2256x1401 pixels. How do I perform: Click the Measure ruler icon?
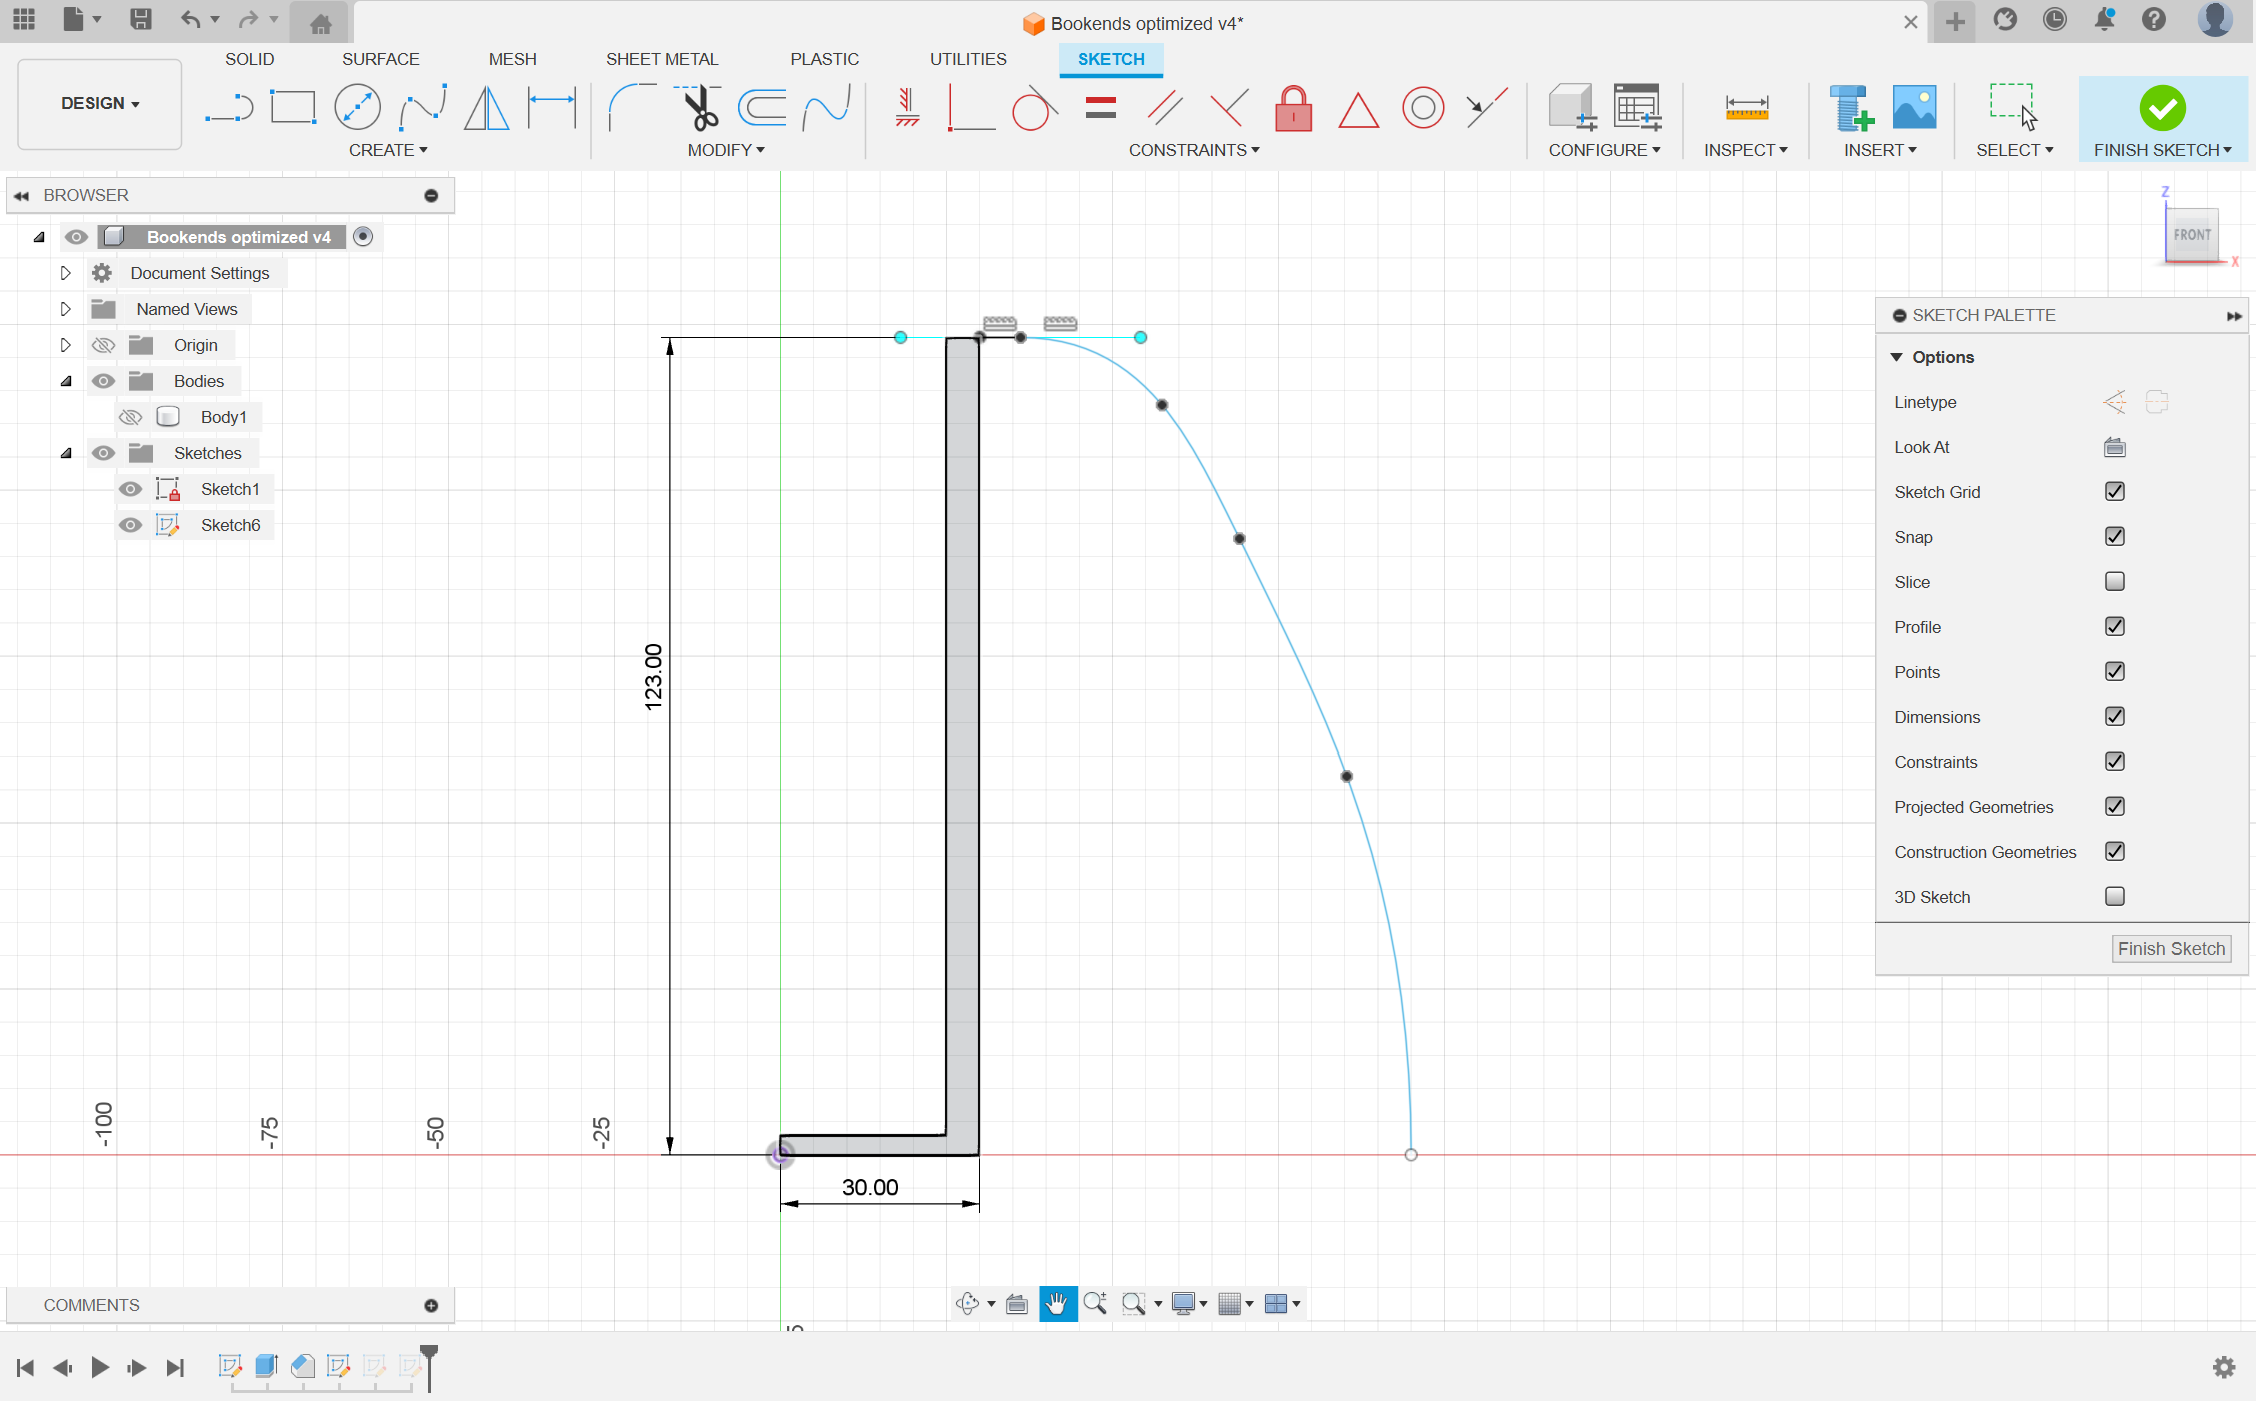[x=1747, y=107]
